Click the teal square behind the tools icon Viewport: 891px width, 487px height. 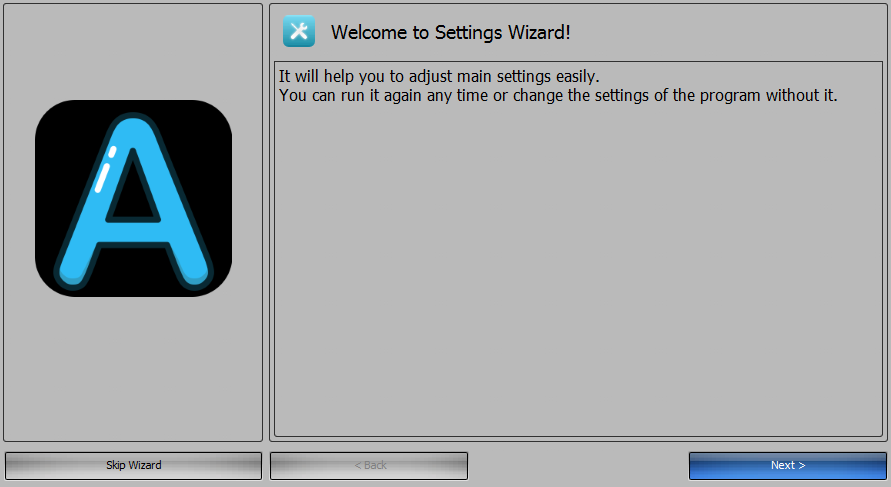click(x=299, y=31)
